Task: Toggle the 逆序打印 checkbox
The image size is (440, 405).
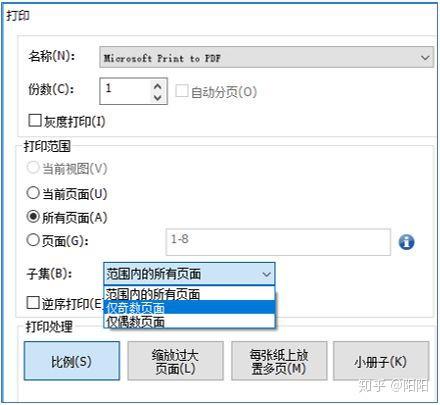Action: tap(33, 303)
